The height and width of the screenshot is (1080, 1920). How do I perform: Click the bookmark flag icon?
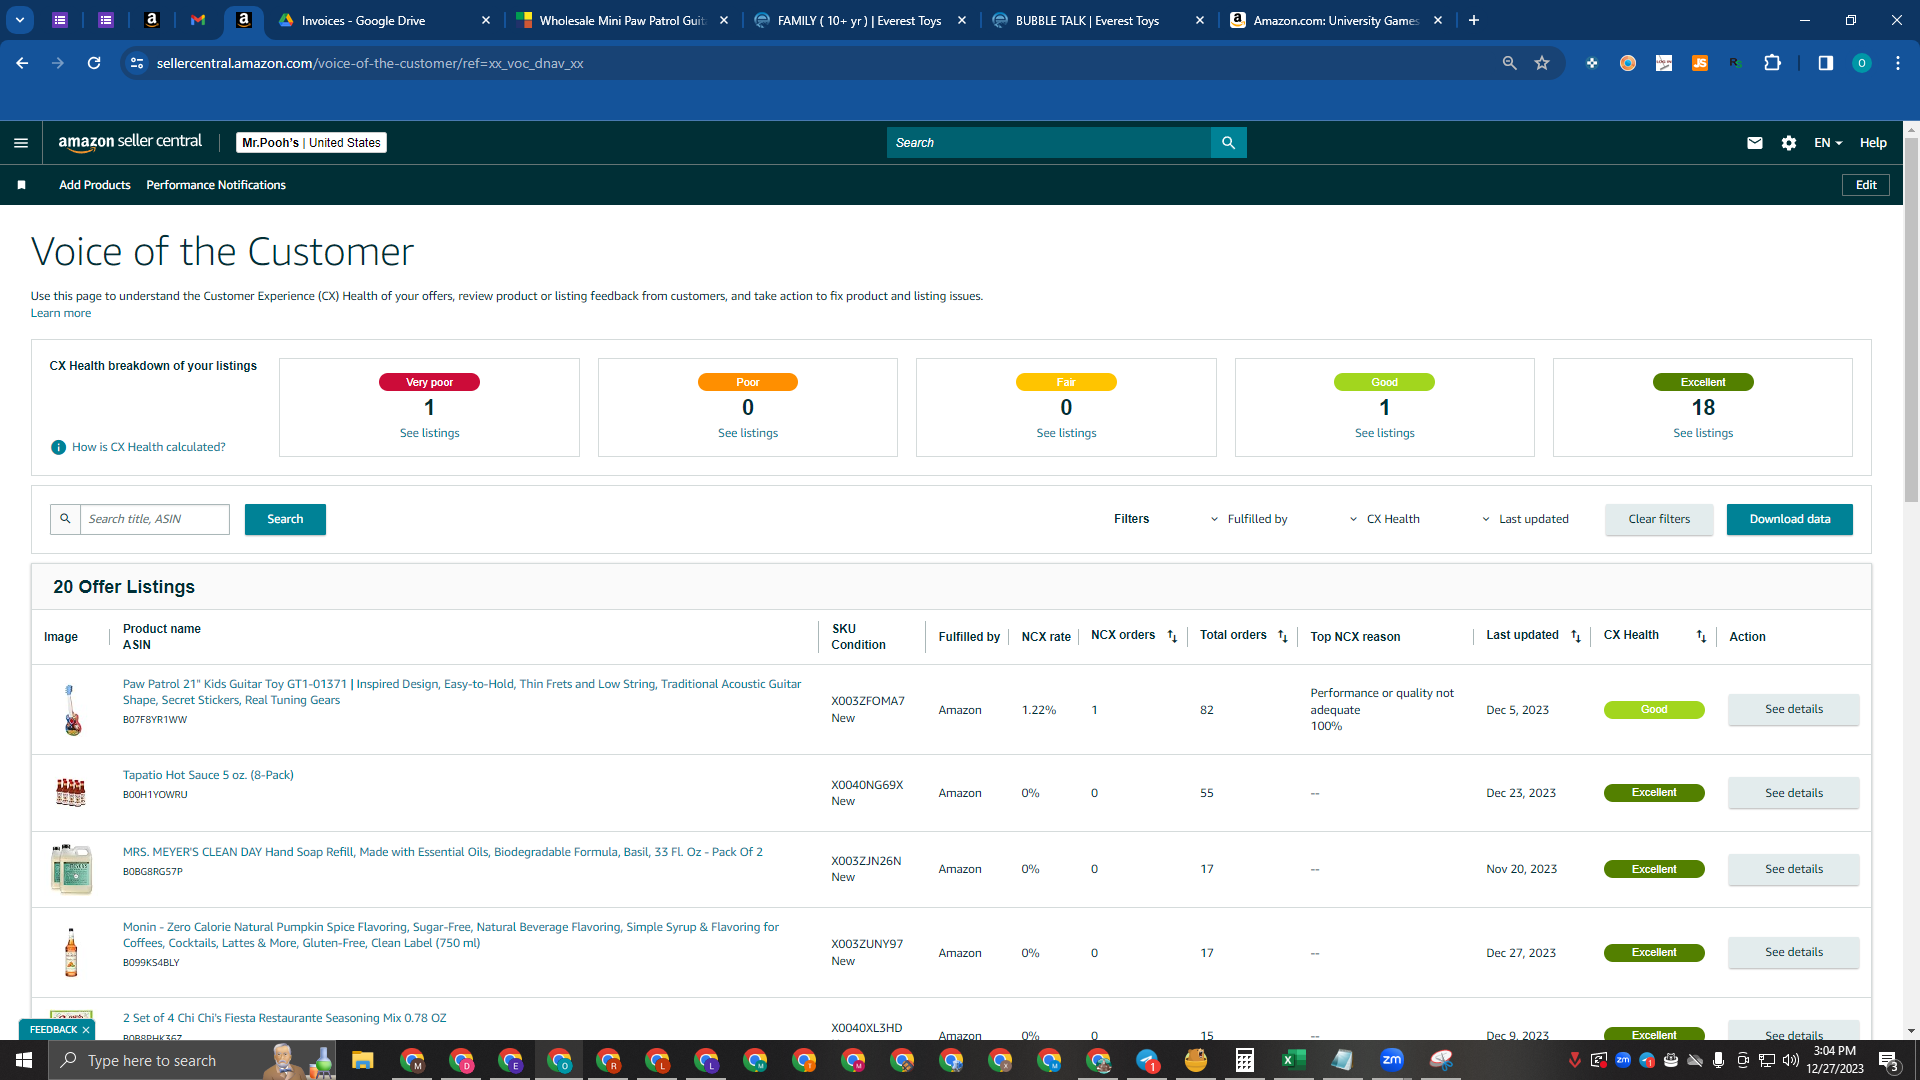tap(21, 185)
